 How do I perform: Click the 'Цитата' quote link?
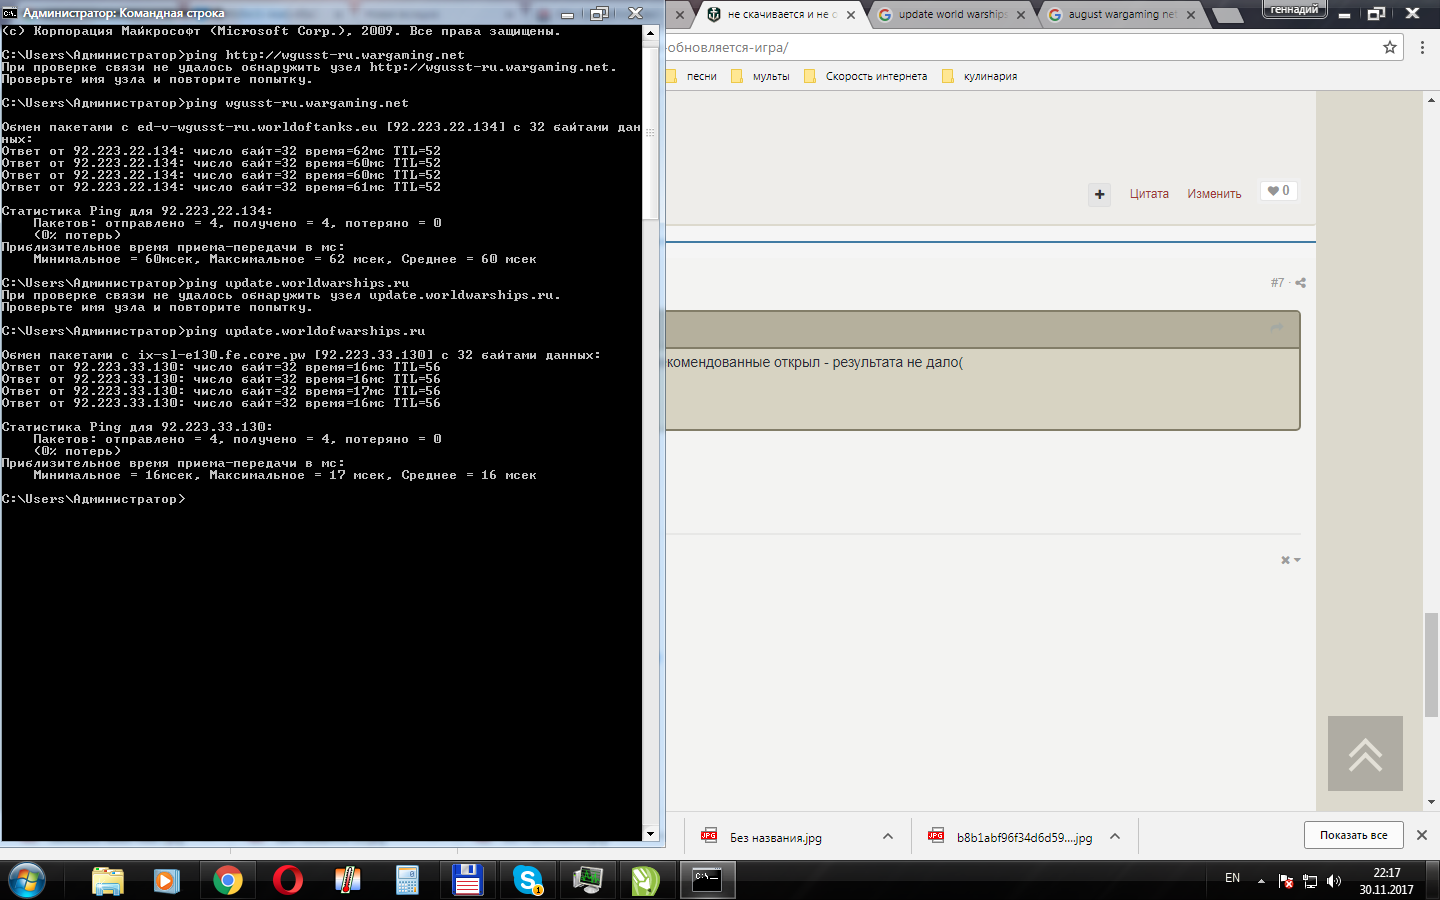click(x=1149, y=194)
